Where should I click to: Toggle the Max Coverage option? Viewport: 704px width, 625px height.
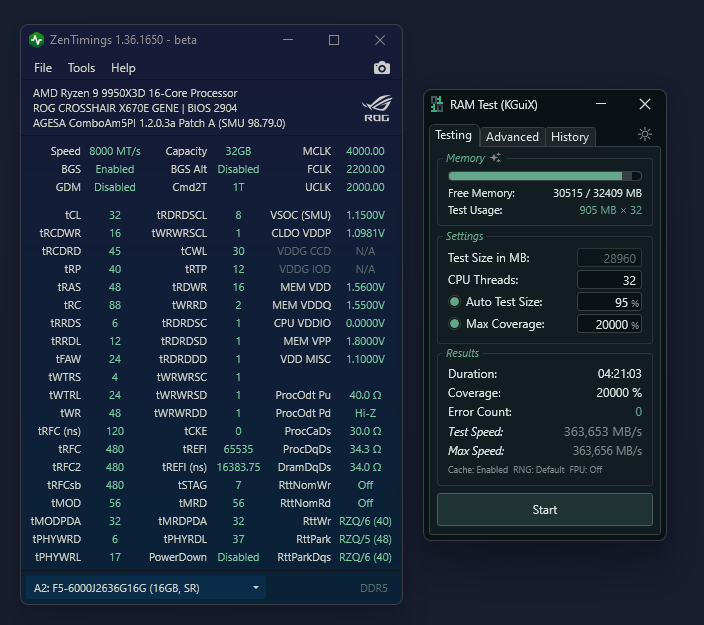(454, 324)
